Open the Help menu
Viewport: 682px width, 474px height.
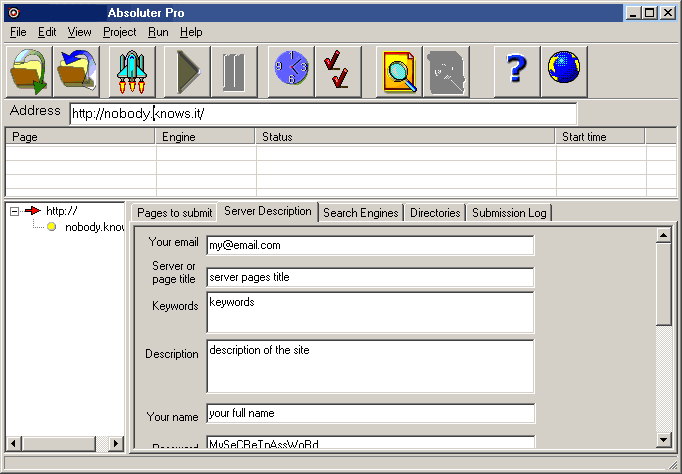191,32
